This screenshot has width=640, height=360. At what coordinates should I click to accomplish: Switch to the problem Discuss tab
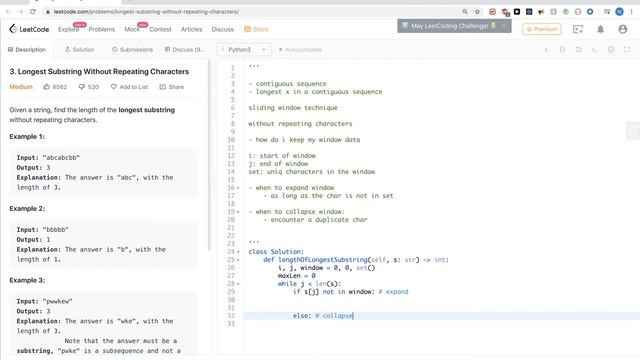(x=184, y=49)
